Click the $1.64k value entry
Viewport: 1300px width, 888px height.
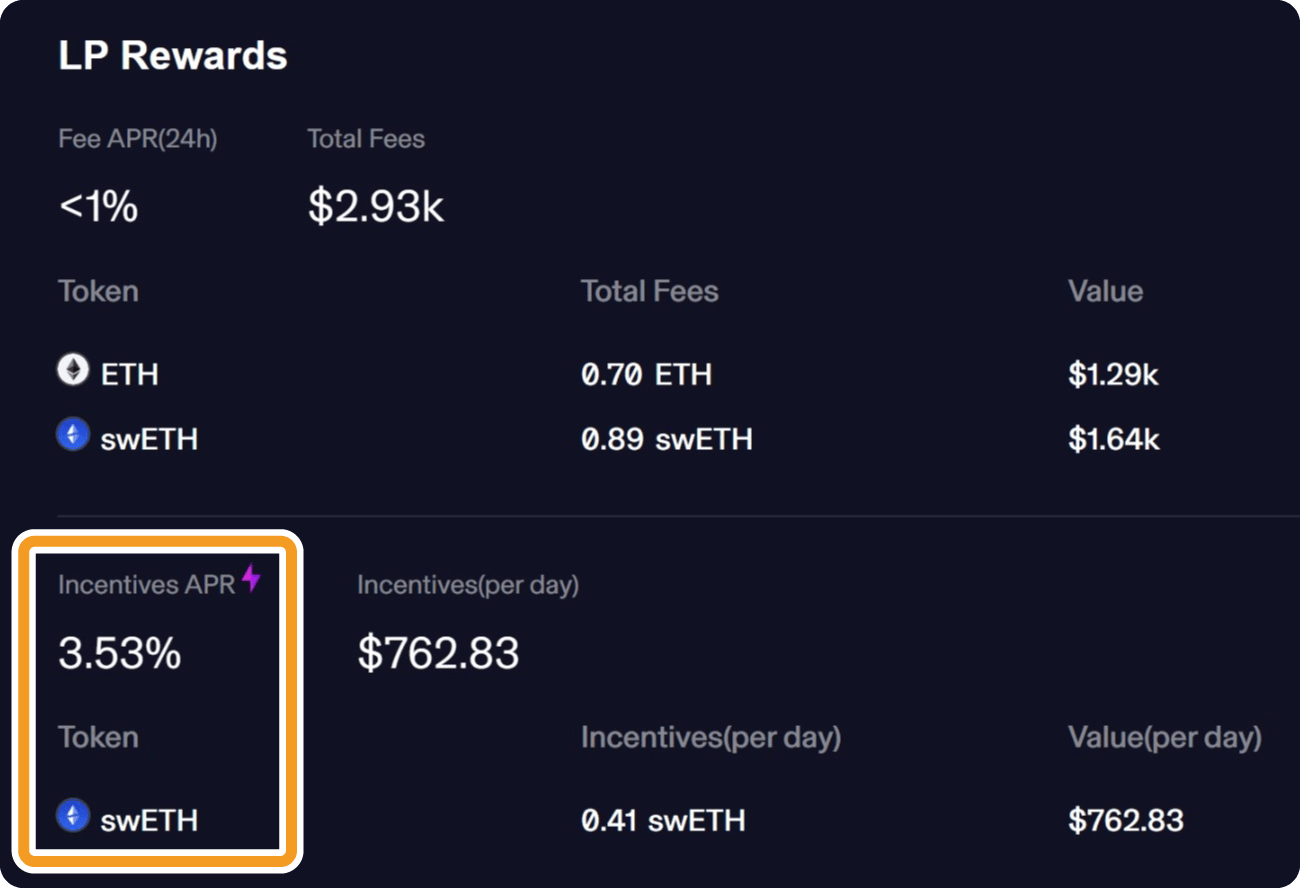click(1114, 439)
